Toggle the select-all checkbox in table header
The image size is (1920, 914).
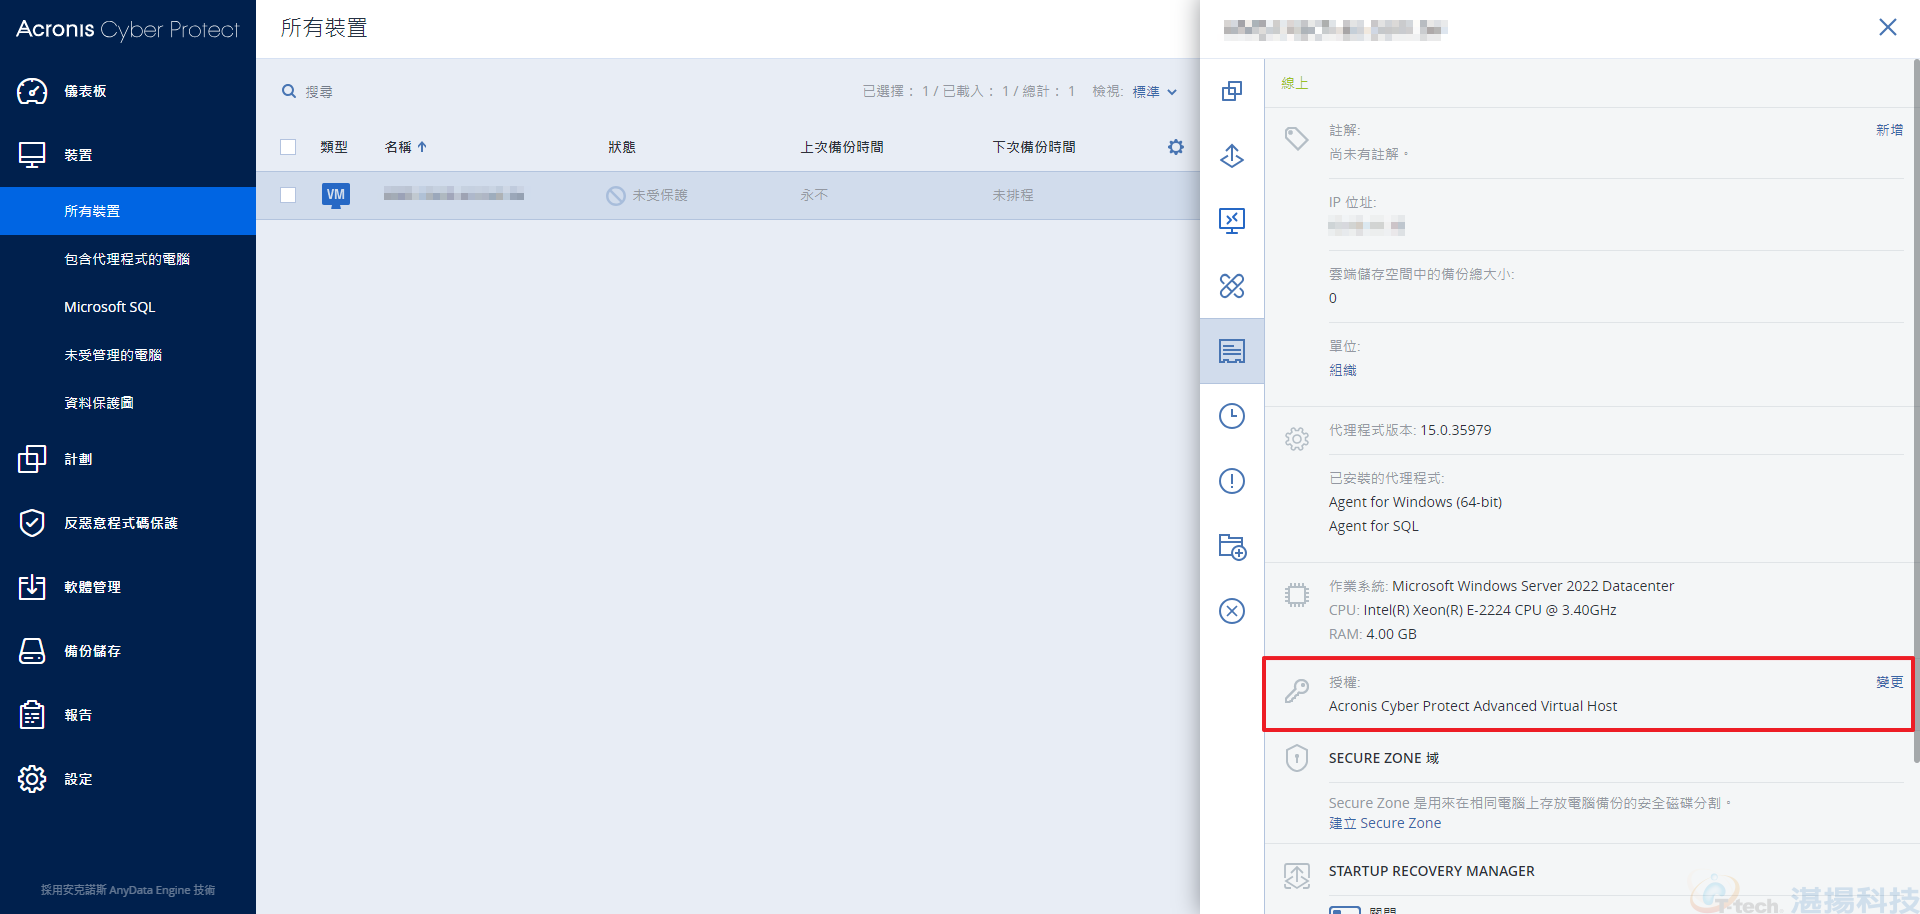tap(288, 147)
